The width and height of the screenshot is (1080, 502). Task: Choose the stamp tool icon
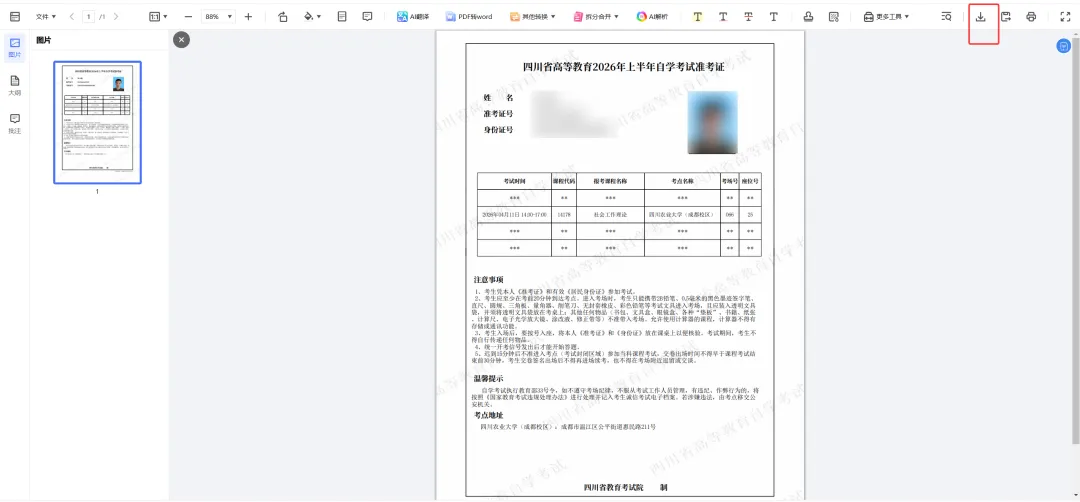coord(809,17)
